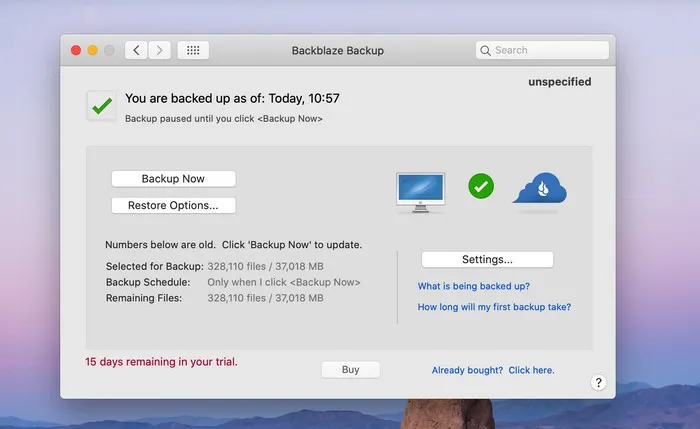Click the 'Remaining Files:' label
700x429 pixels.
(x=144, y=298)
